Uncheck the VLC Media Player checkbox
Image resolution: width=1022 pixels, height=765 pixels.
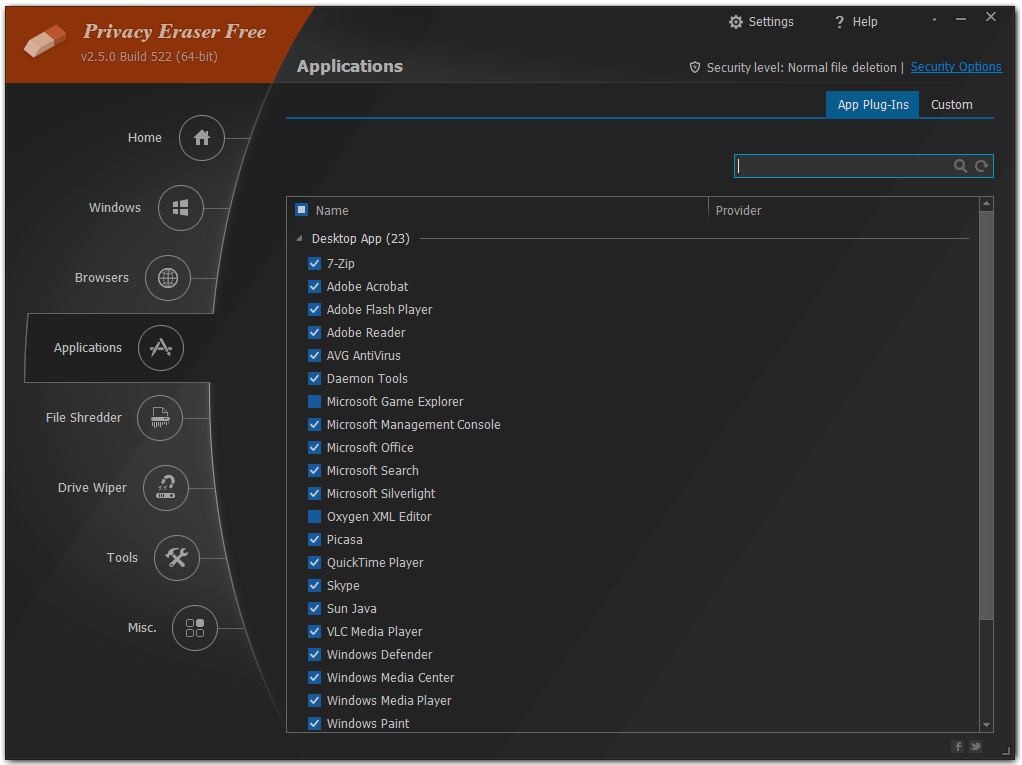[x=314, y=631]
